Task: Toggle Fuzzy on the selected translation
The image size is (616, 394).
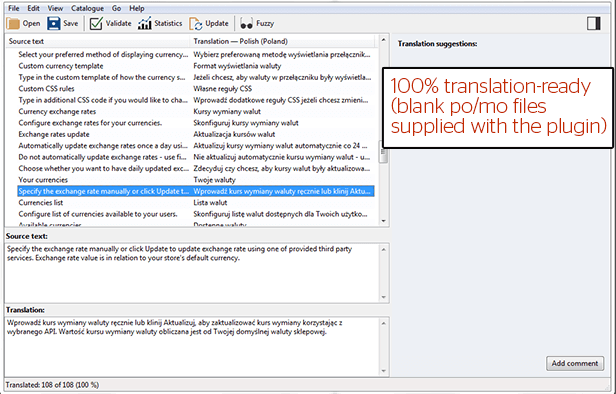Action: (x=257, y=24)
